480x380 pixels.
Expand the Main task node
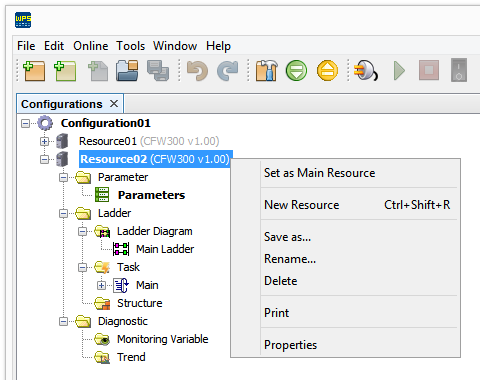pyautogui.click(x=101, y=285)
